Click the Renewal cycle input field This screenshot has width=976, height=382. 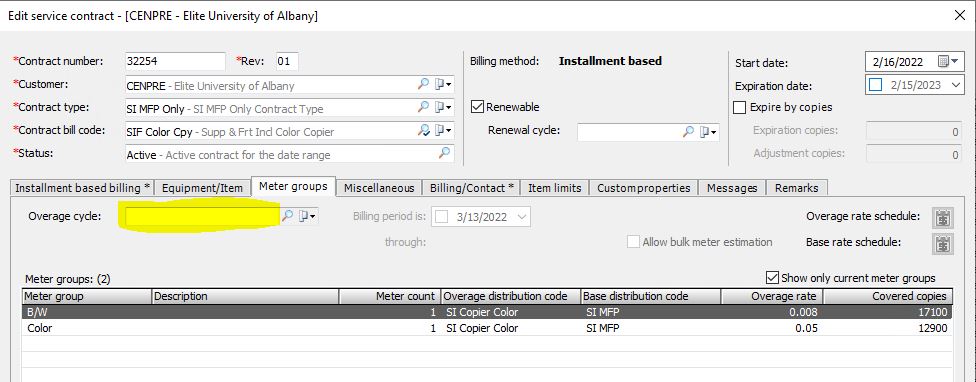[629, 132]
